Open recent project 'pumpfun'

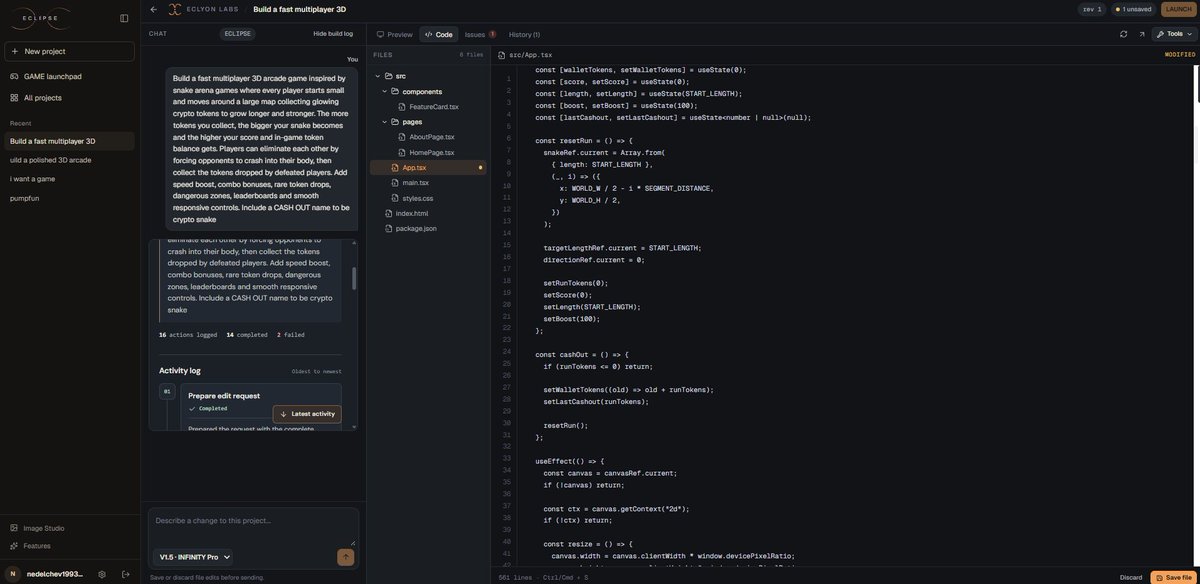[x=69, y=198]
